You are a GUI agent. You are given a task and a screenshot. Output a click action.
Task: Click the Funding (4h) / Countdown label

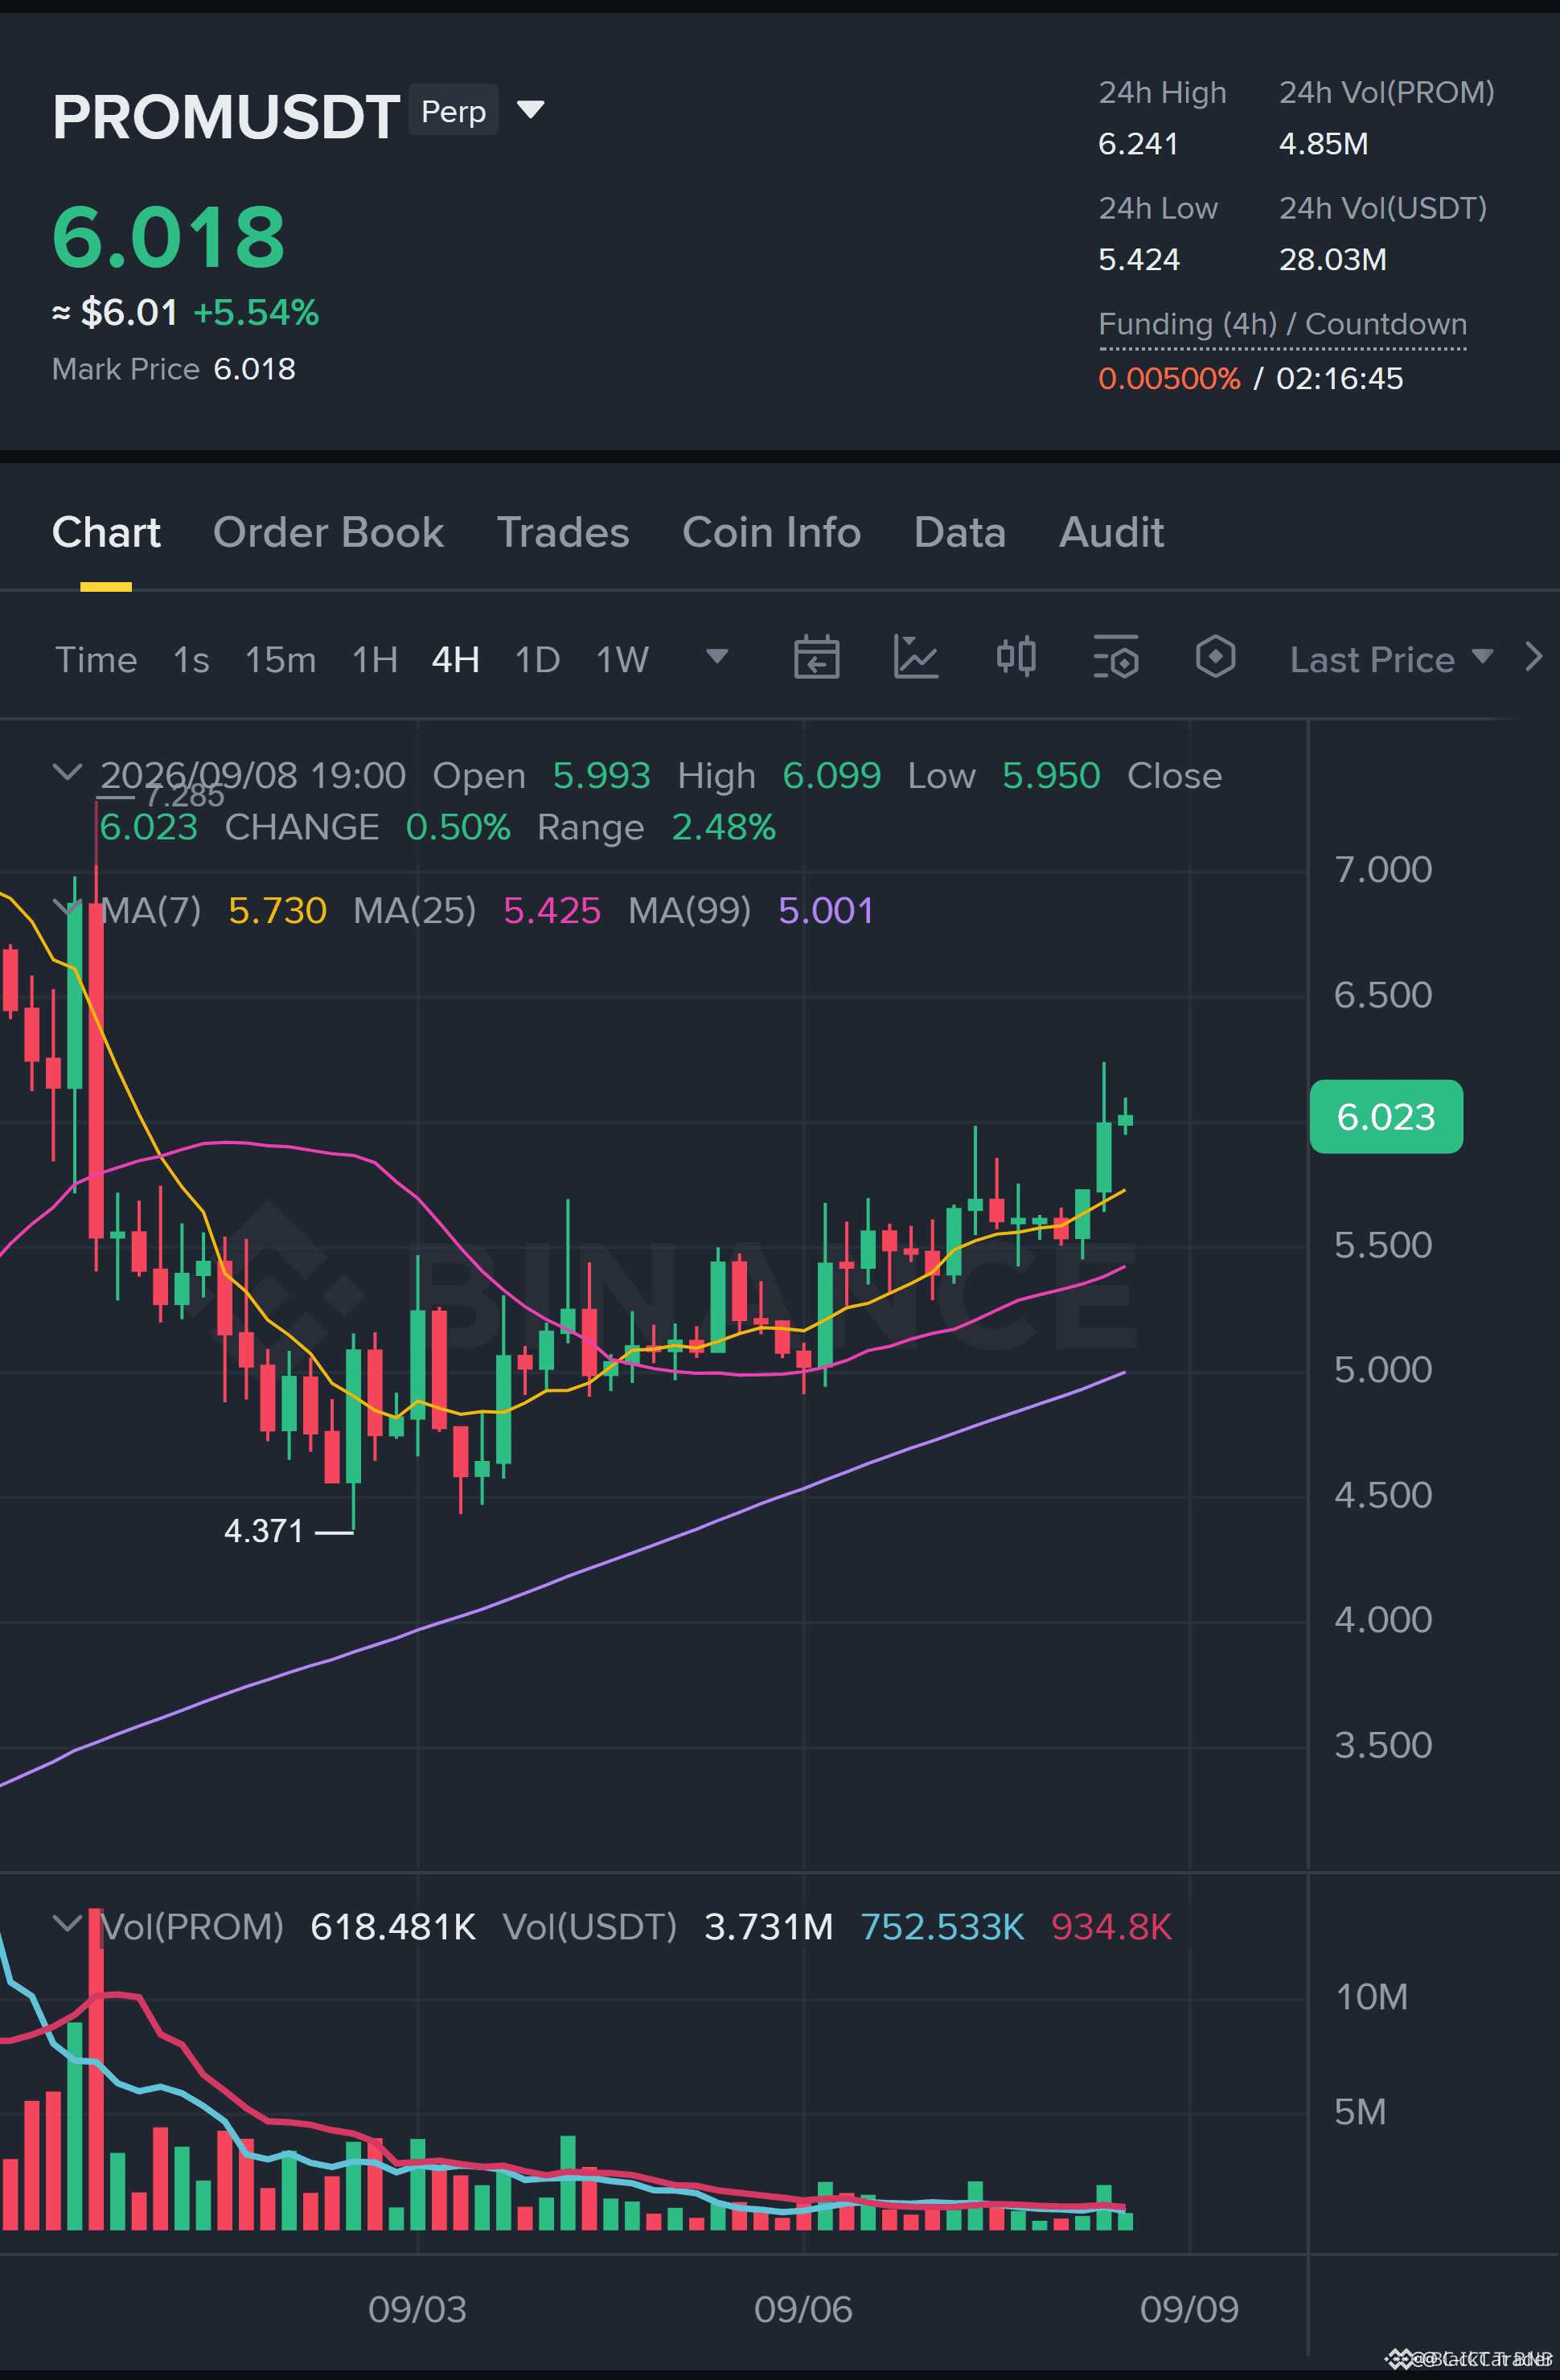click(1282, 325)
